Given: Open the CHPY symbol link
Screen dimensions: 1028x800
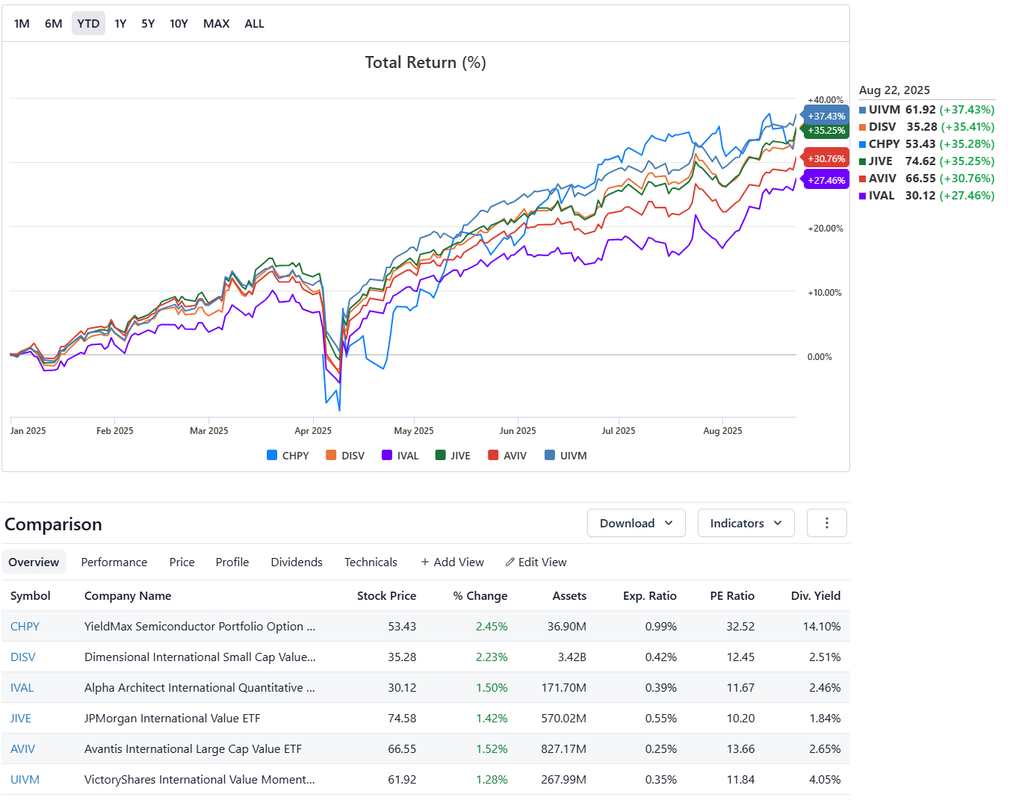Looking at the screenshot, I should (25, 626).
